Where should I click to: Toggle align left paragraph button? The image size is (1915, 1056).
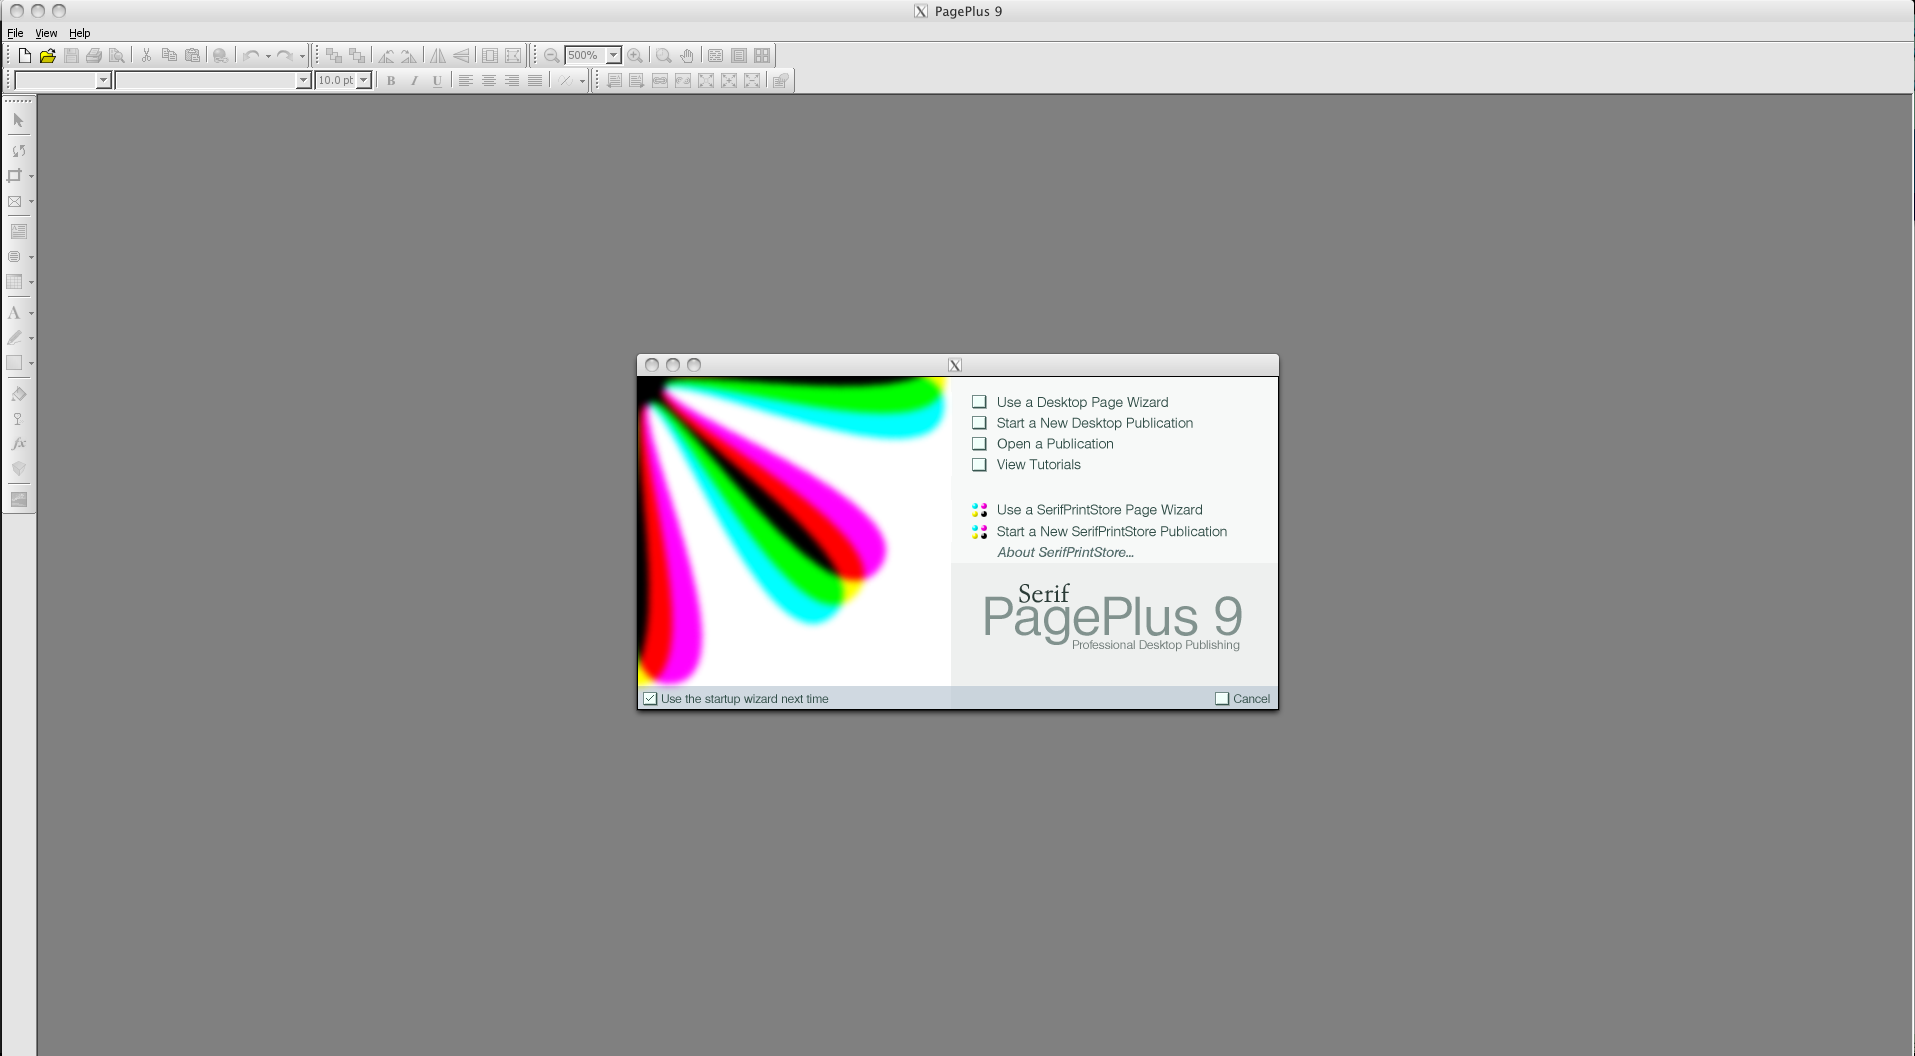point(466,81)
